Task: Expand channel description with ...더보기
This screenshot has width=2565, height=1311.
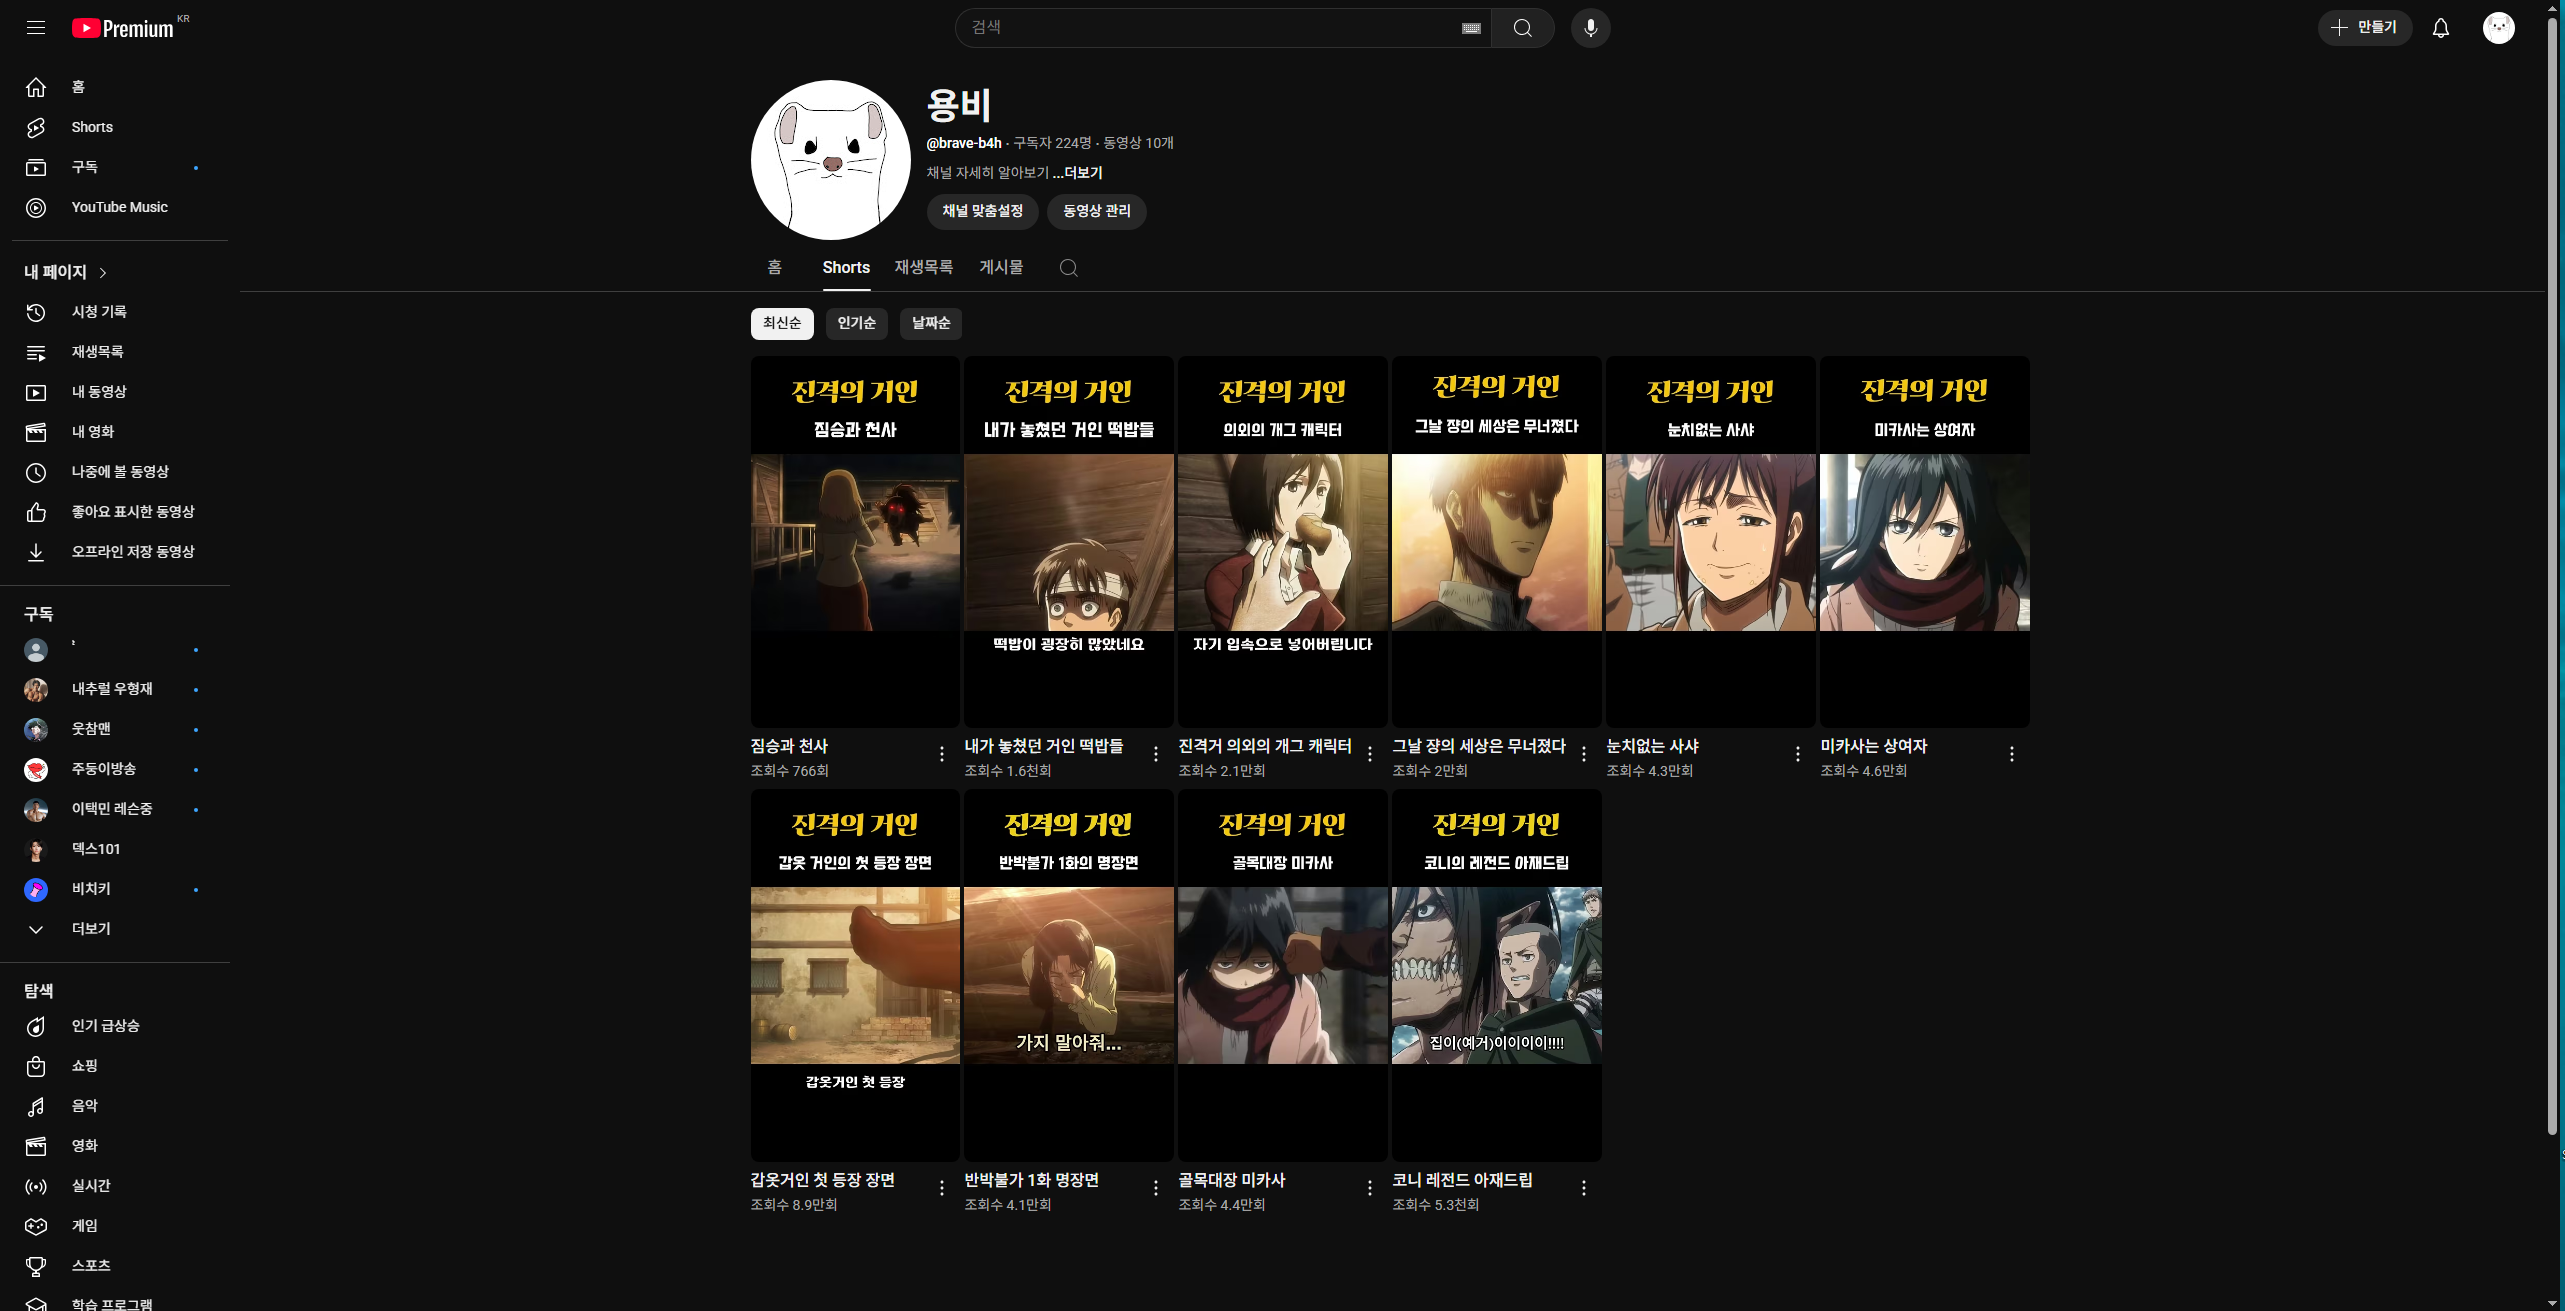Action: tap(1078, 173)
